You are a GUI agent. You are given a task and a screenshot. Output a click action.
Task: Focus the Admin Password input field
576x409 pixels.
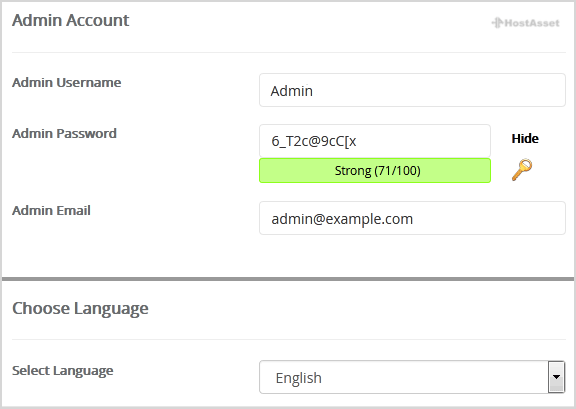click(375, 141)
